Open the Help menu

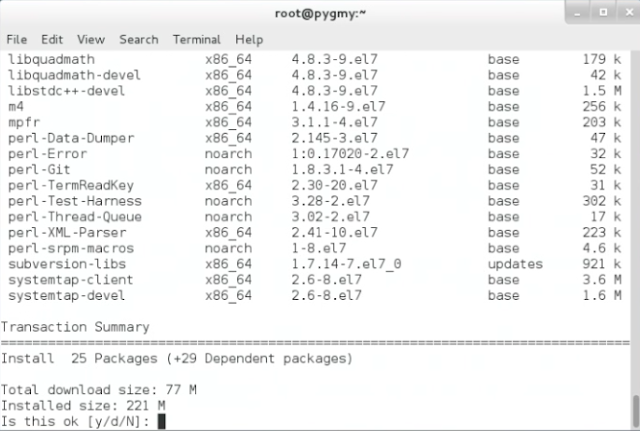[249, 40]
